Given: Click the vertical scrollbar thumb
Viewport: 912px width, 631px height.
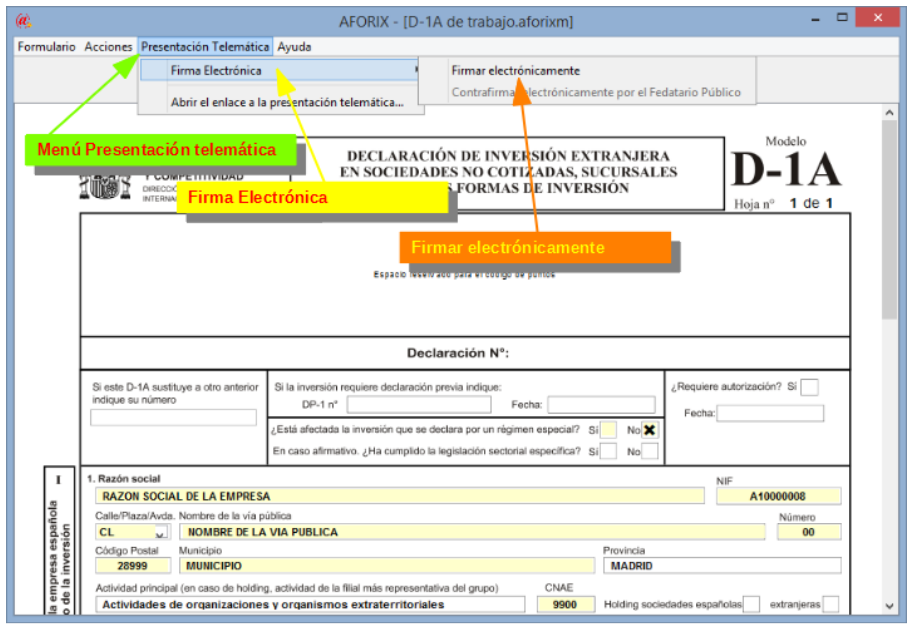Looking at the screenshot, I should click(889, 220).
